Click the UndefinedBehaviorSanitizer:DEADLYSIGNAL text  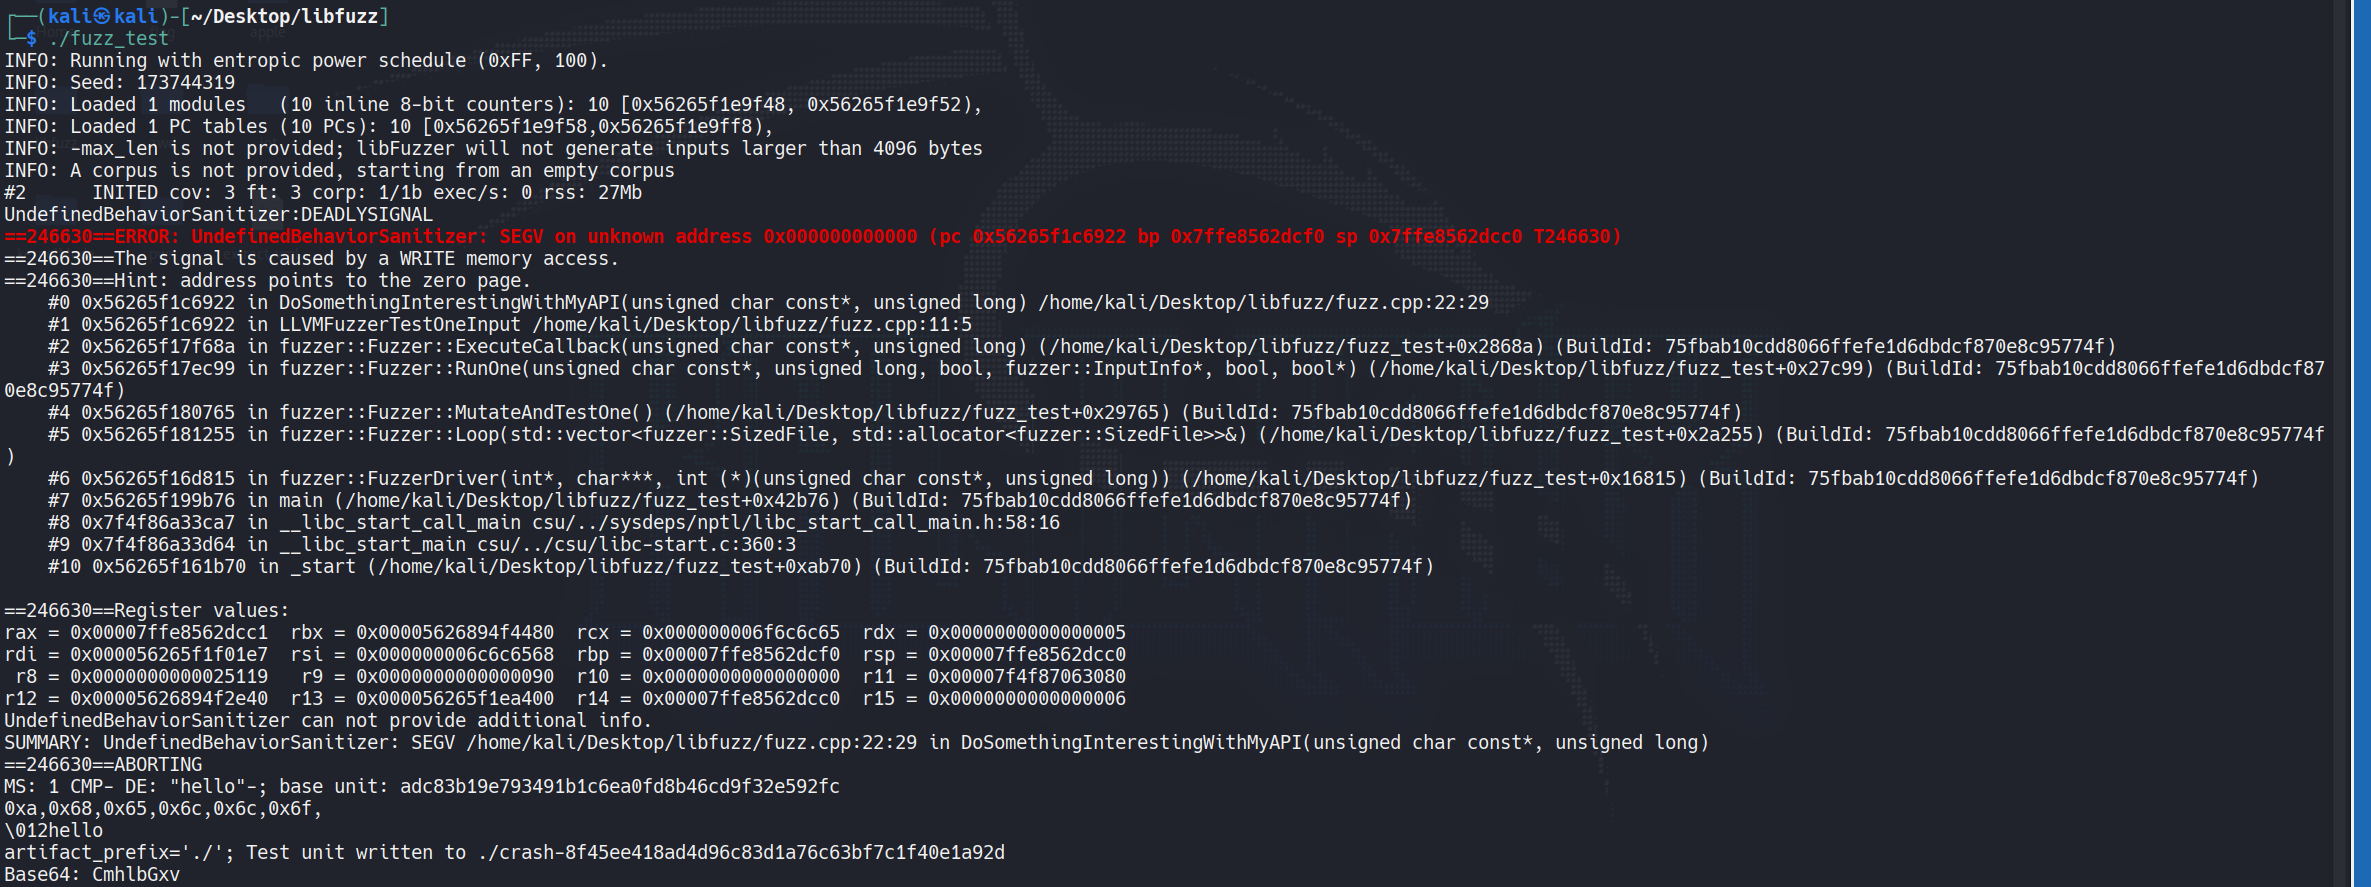(x=218, y=214)
